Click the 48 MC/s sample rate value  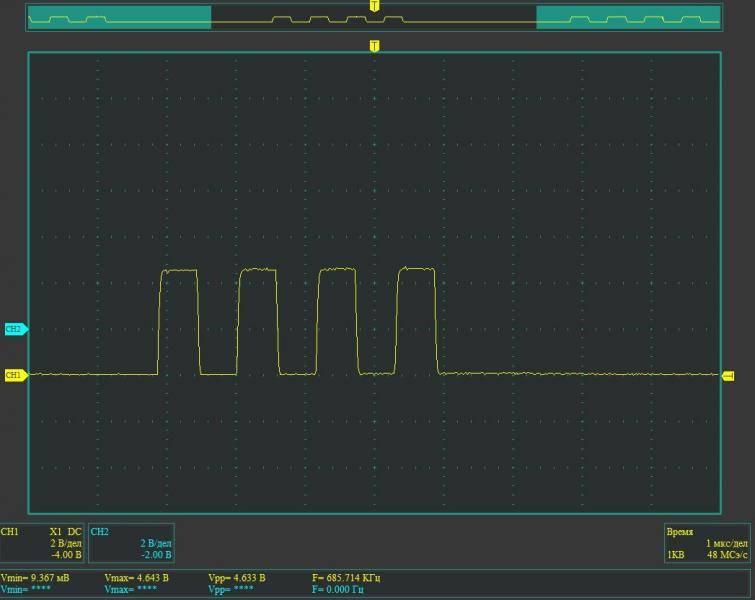[x=724, y=554]
